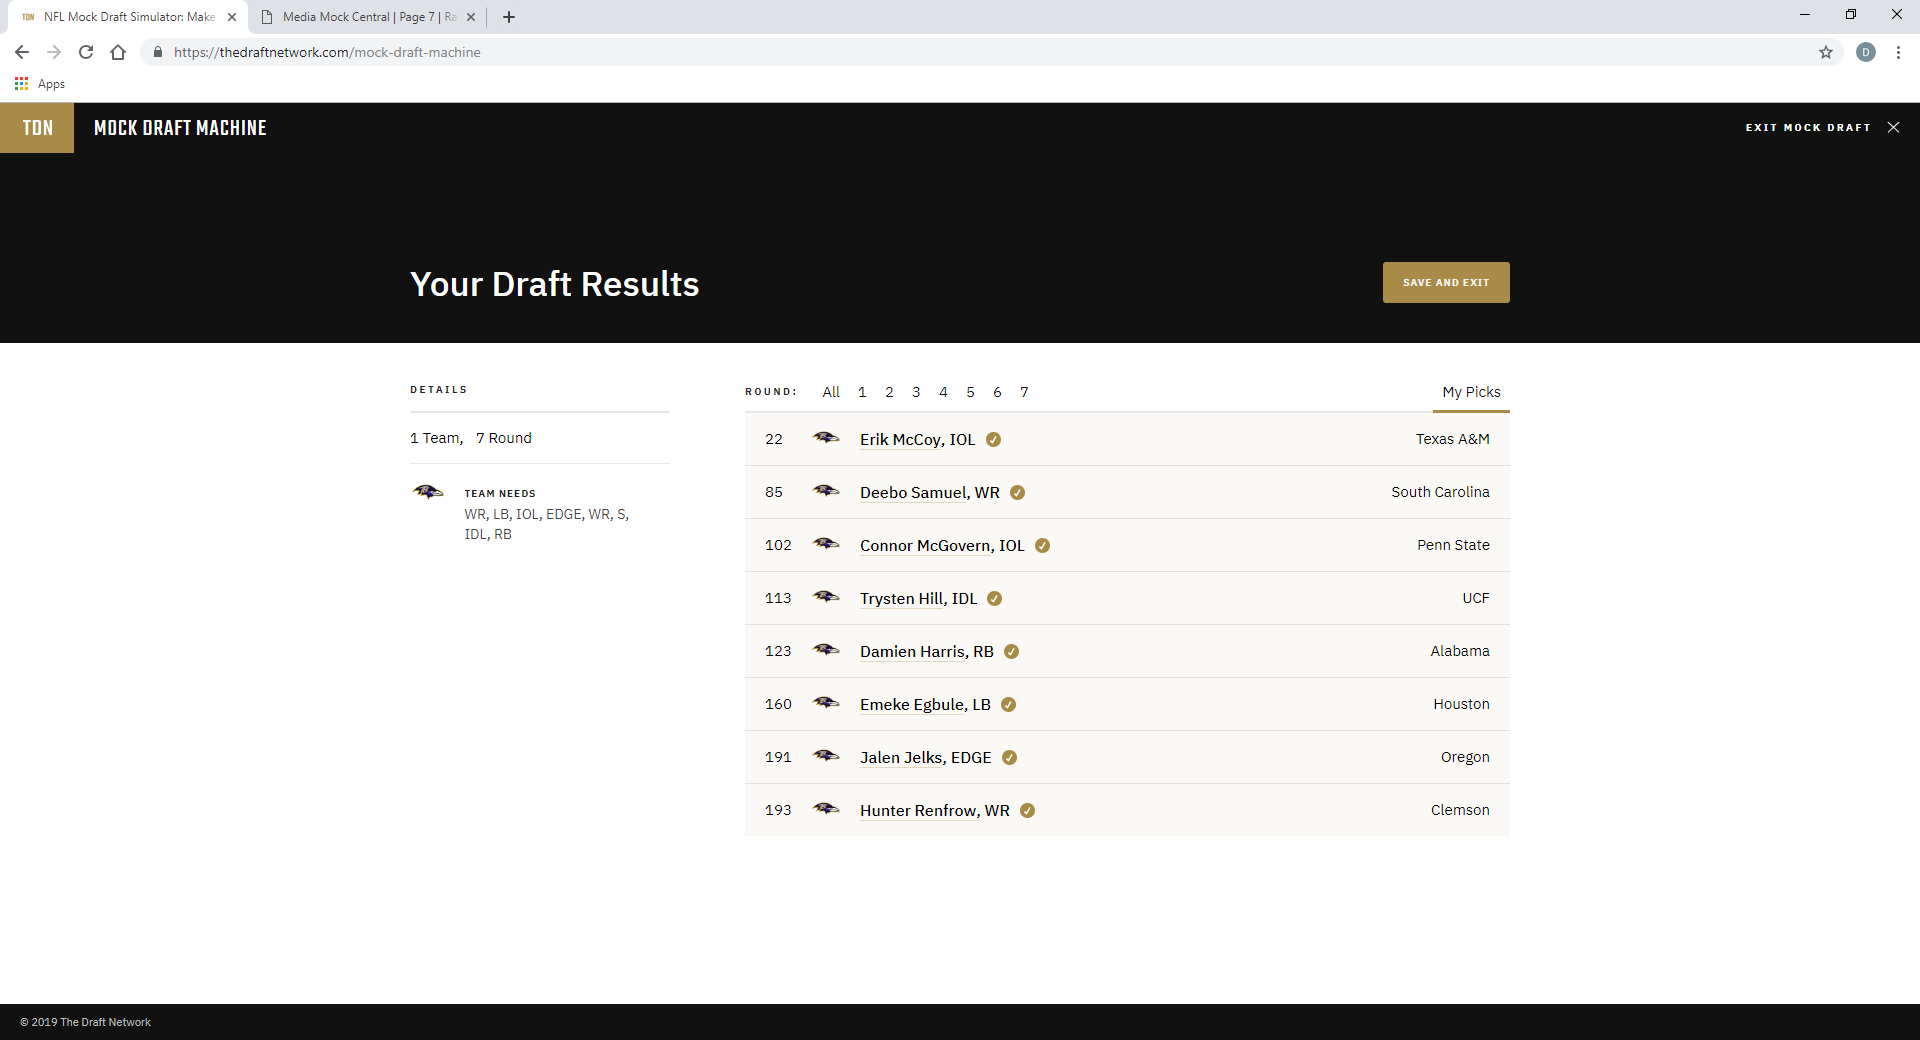Screen dimensions: 1920x1040
Task: Reload the current page
Action: (x=86, y=52)
